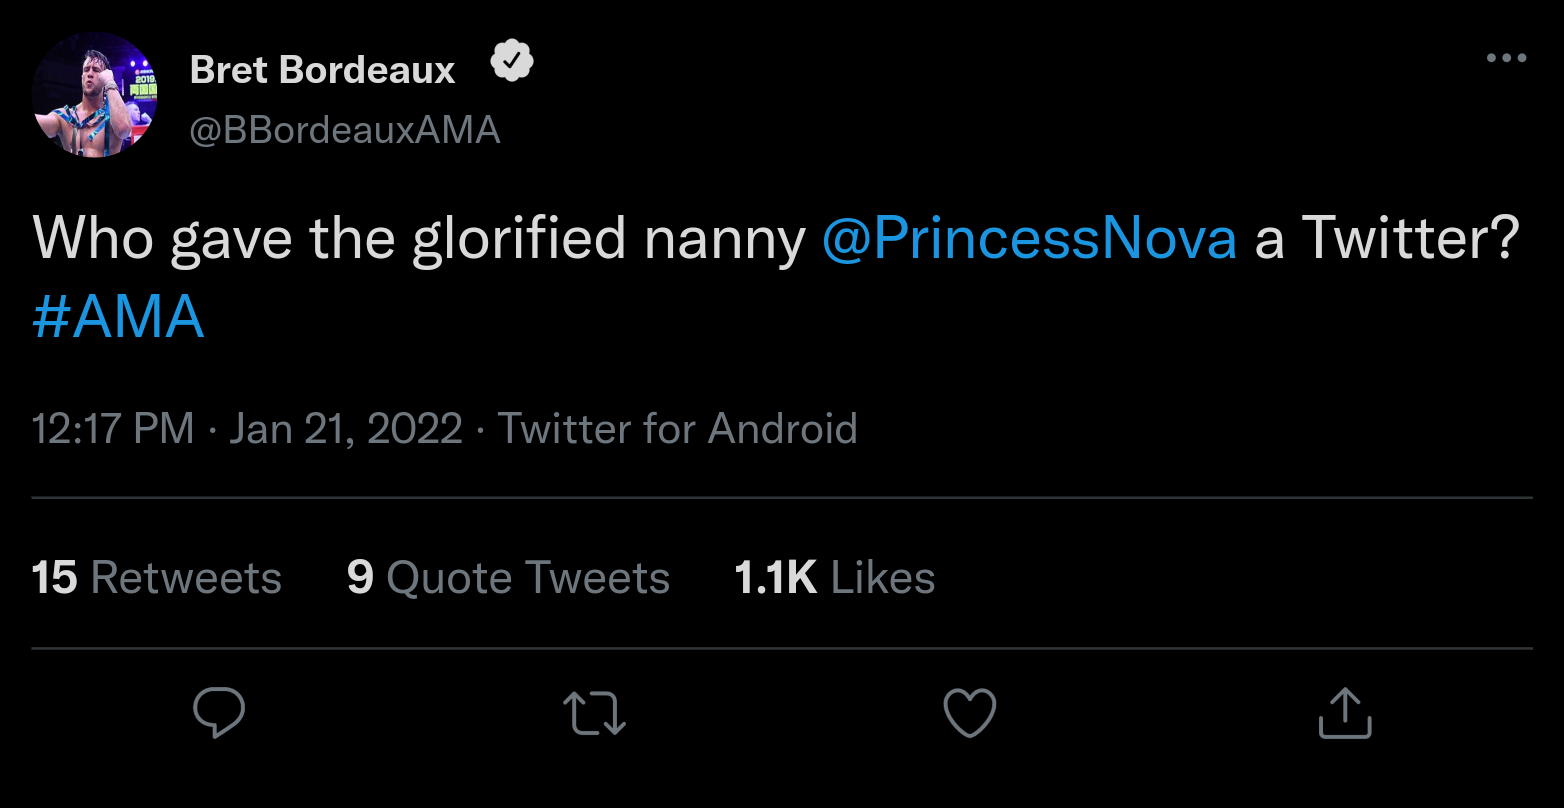View the 1.1K Likes list
Screen dimensions: 1564x808
pos(834,578)
